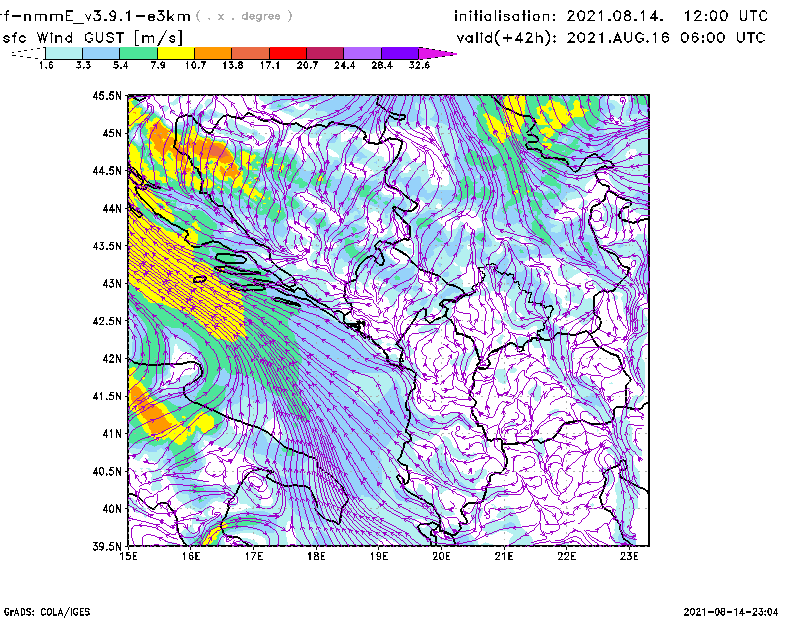Click the green legend swatch
800x618 pixels.
(138, 53)
